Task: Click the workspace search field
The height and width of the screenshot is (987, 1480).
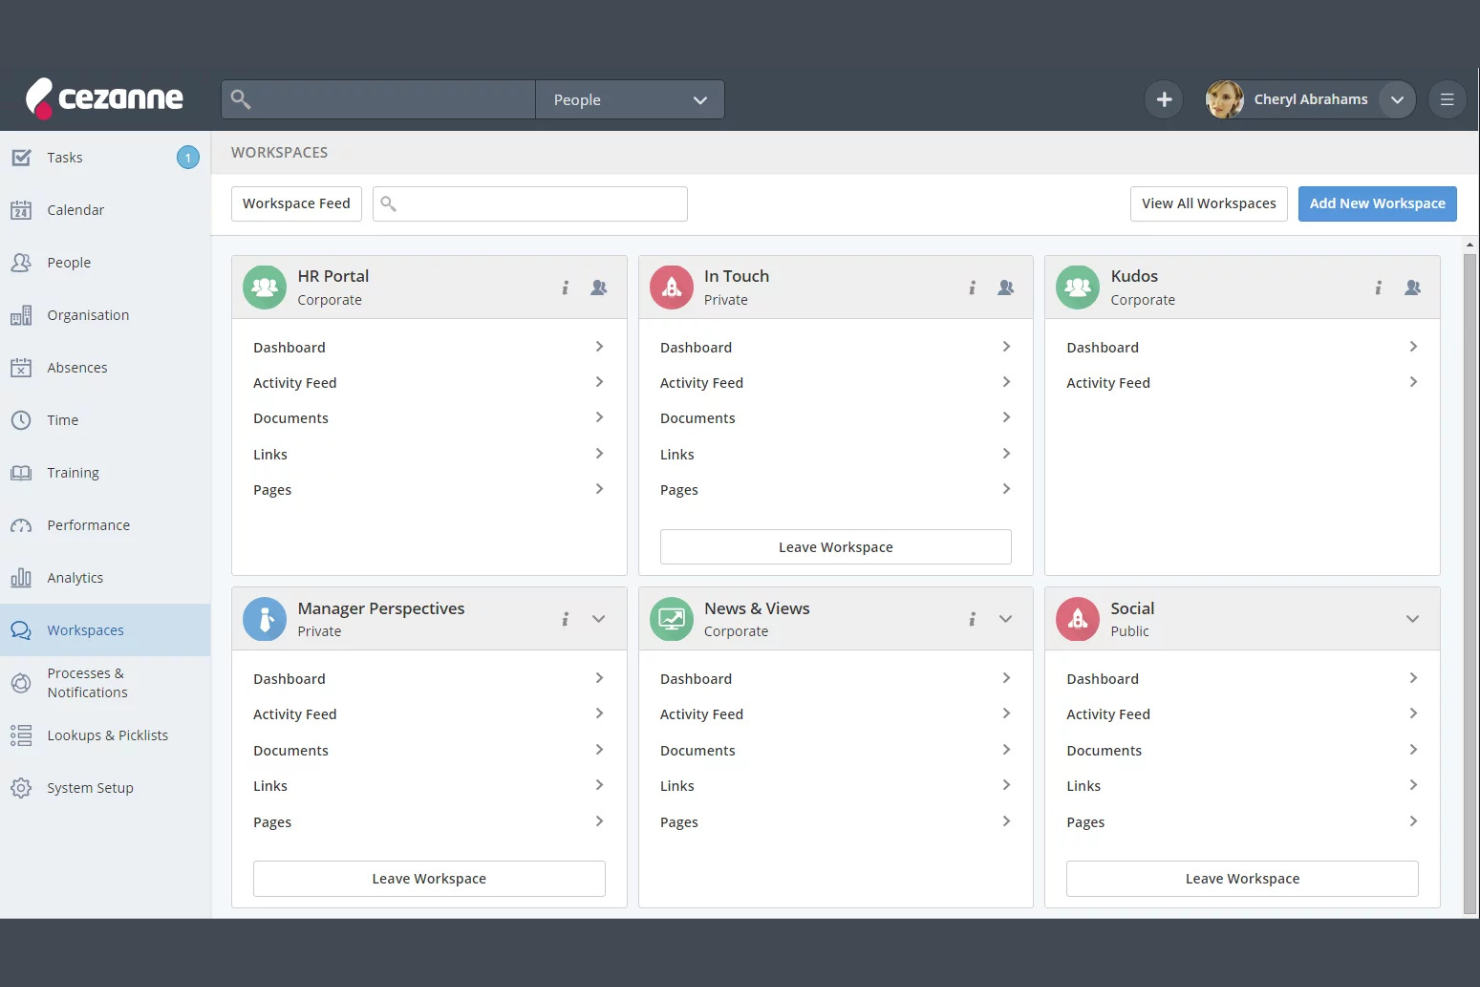Action: [530, 203]
